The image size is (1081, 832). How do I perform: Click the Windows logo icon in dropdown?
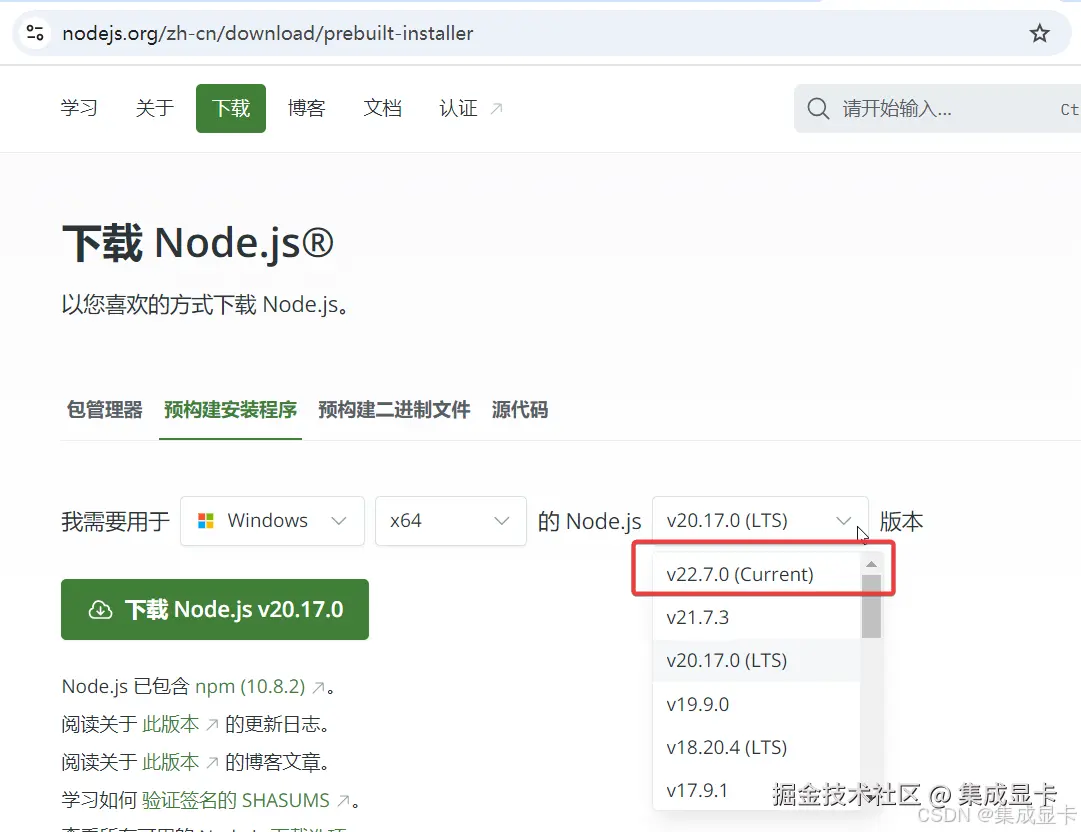coord(205,520)
